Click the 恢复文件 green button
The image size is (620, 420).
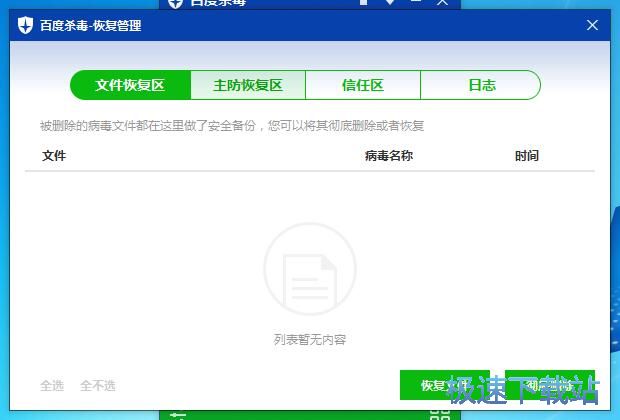click(445, 385)
